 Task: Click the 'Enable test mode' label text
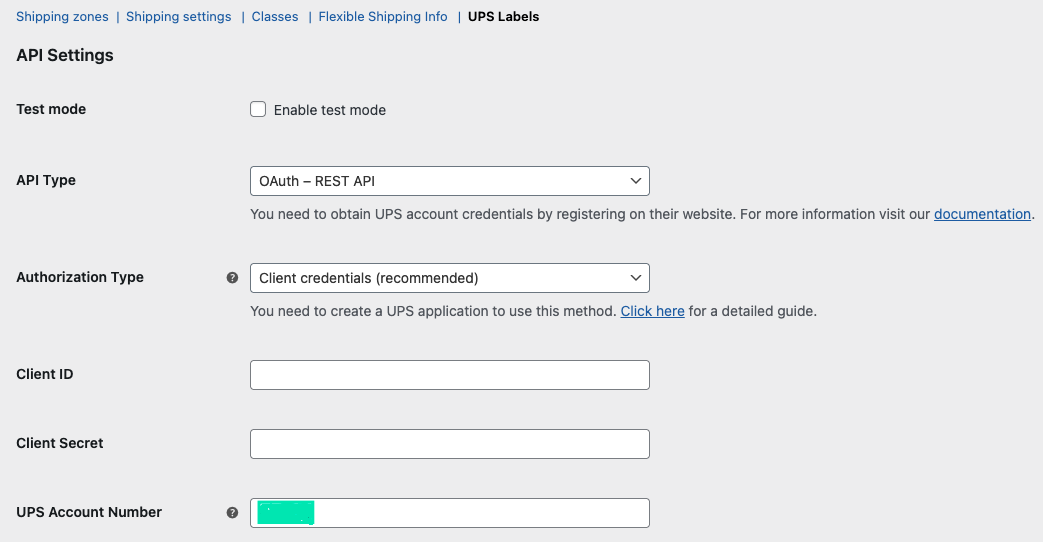pos(329,110)
